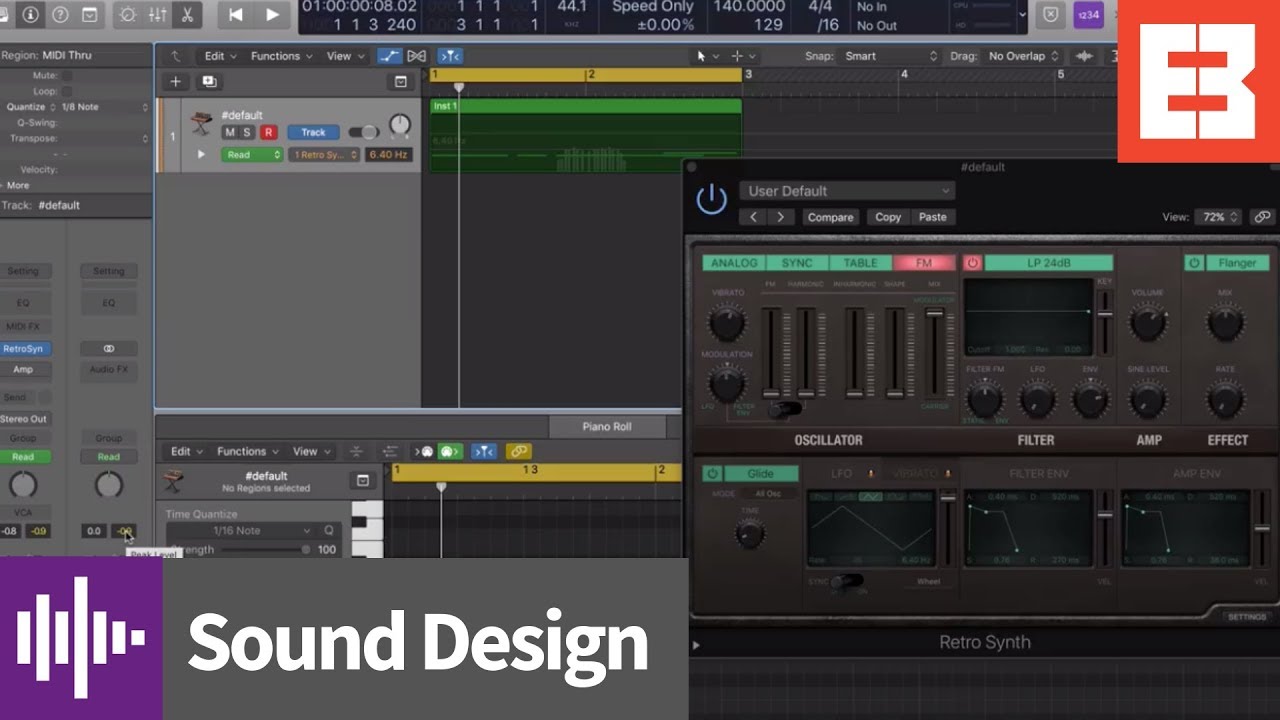Toggle the Flex show/hide icon
1280x720 pixels.
417,56
